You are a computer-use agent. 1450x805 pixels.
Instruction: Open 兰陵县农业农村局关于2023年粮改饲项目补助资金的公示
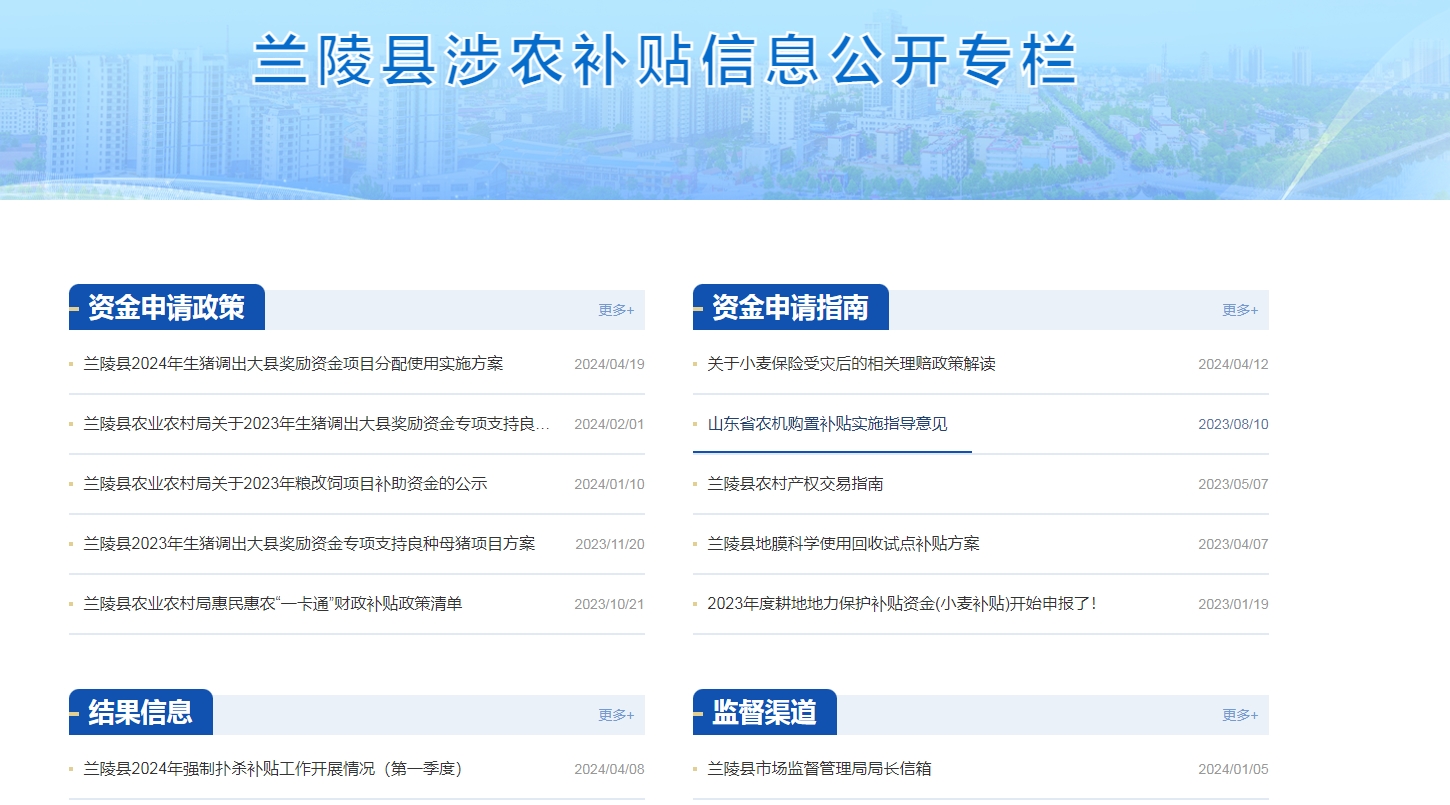(x=285, y=484)
